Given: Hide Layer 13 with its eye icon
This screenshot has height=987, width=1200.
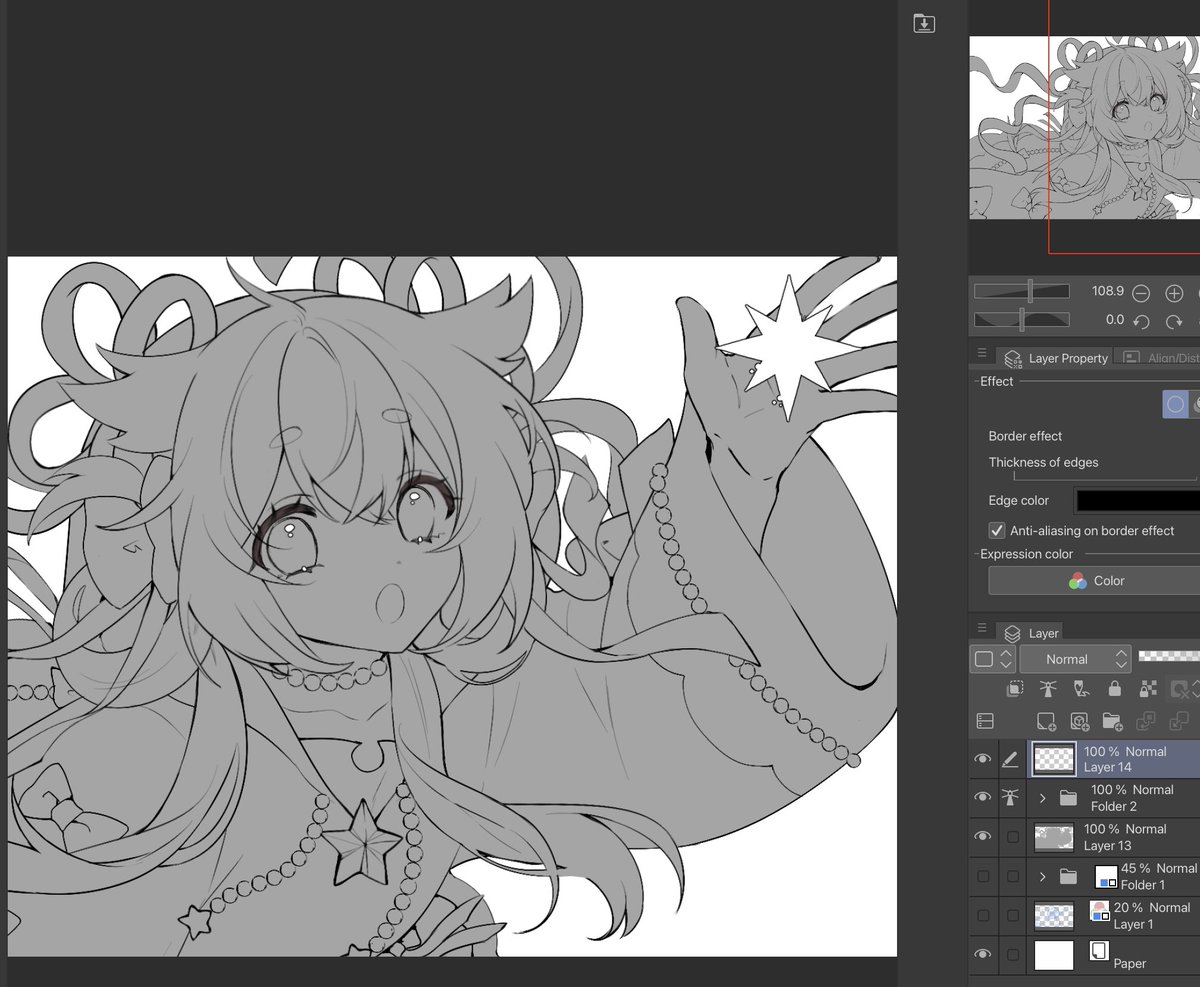Looking at the screenshot, I should click(x=983, y=836).
